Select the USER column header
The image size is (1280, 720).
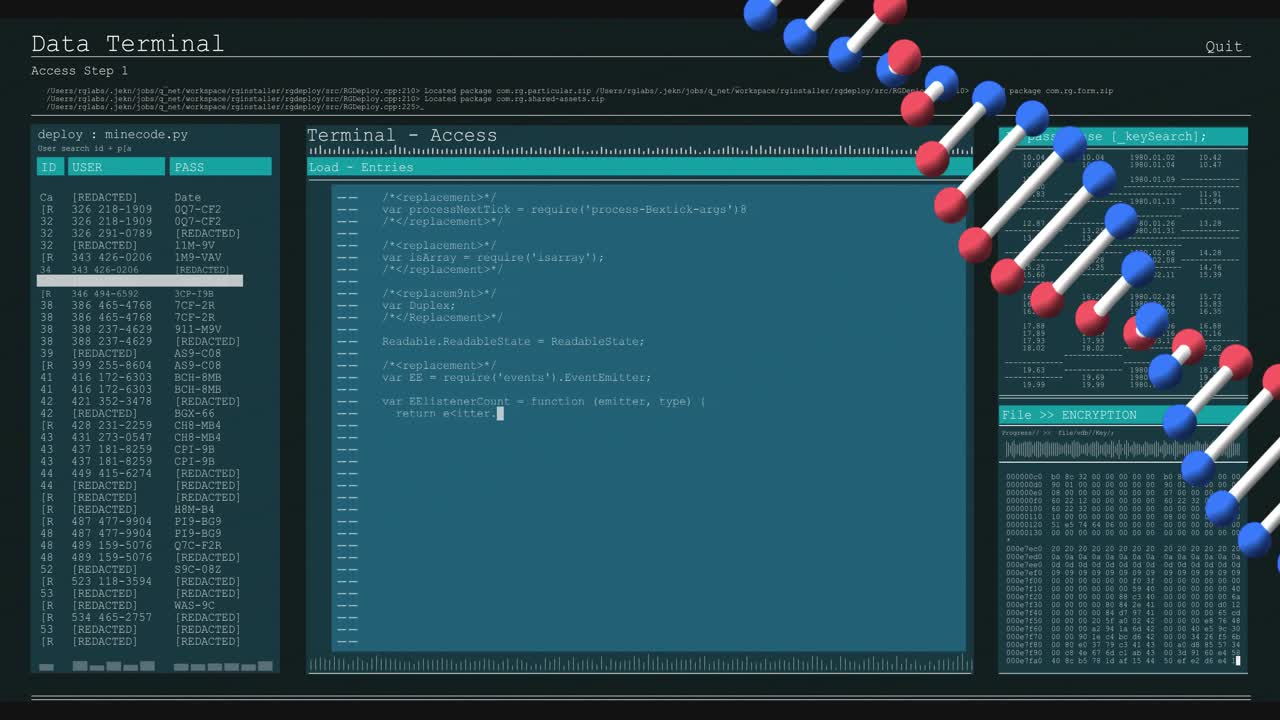pos(116,167)
